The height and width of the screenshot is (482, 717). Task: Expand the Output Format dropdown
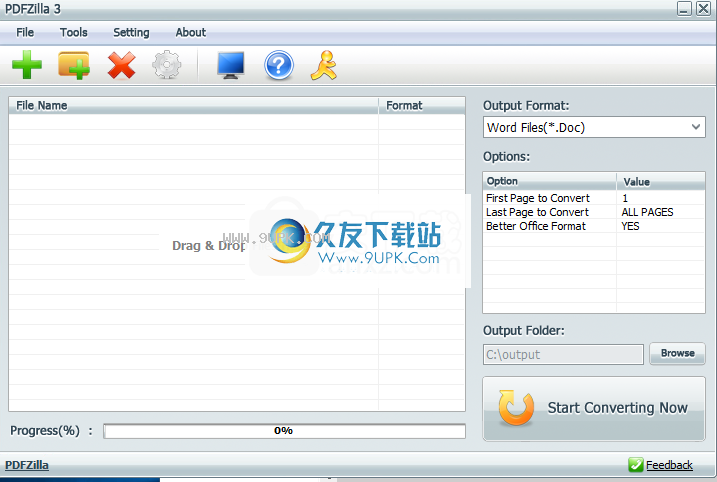(x=696, y=127)
